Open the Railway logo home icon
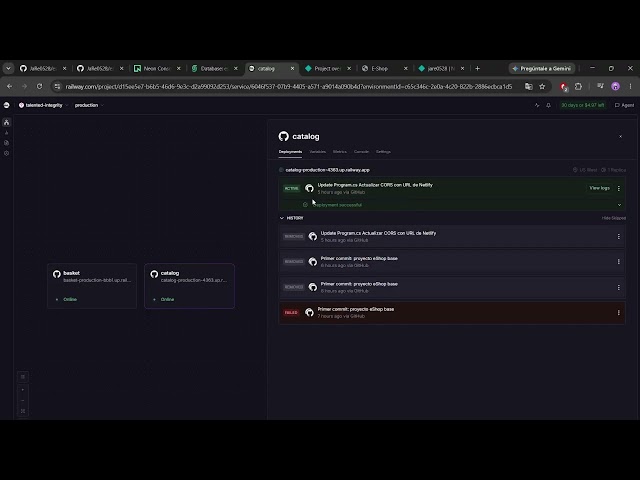This screenshot has width=640, height=480. [7, 105]
